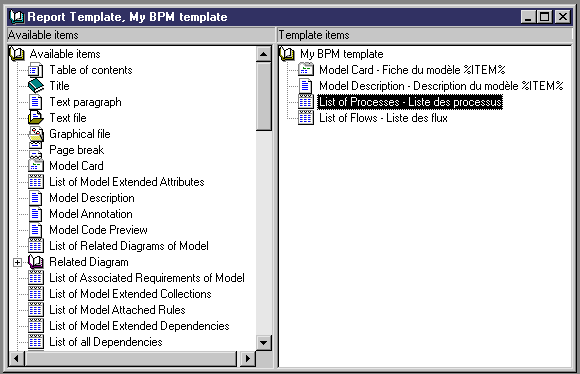The image size is (580, 374).
Task: Click the Title book icon
Action: 36,86
